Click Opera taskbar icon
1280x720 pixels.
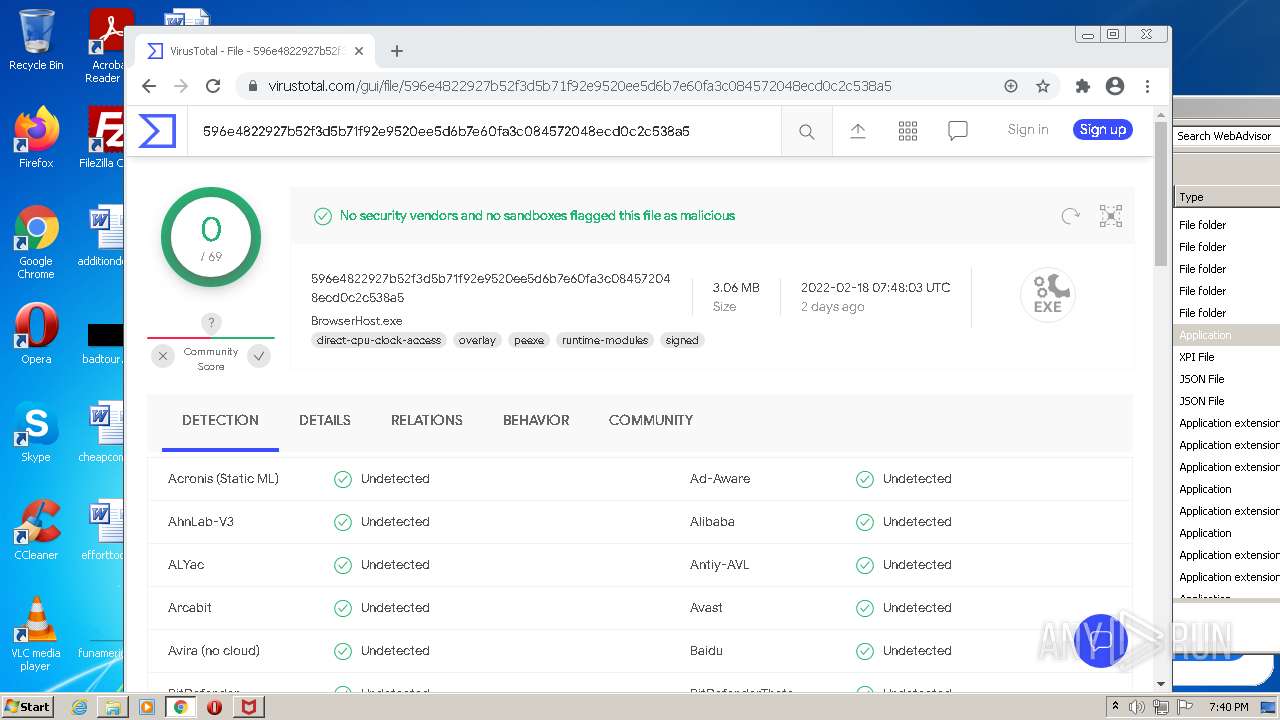coord(214,707)
